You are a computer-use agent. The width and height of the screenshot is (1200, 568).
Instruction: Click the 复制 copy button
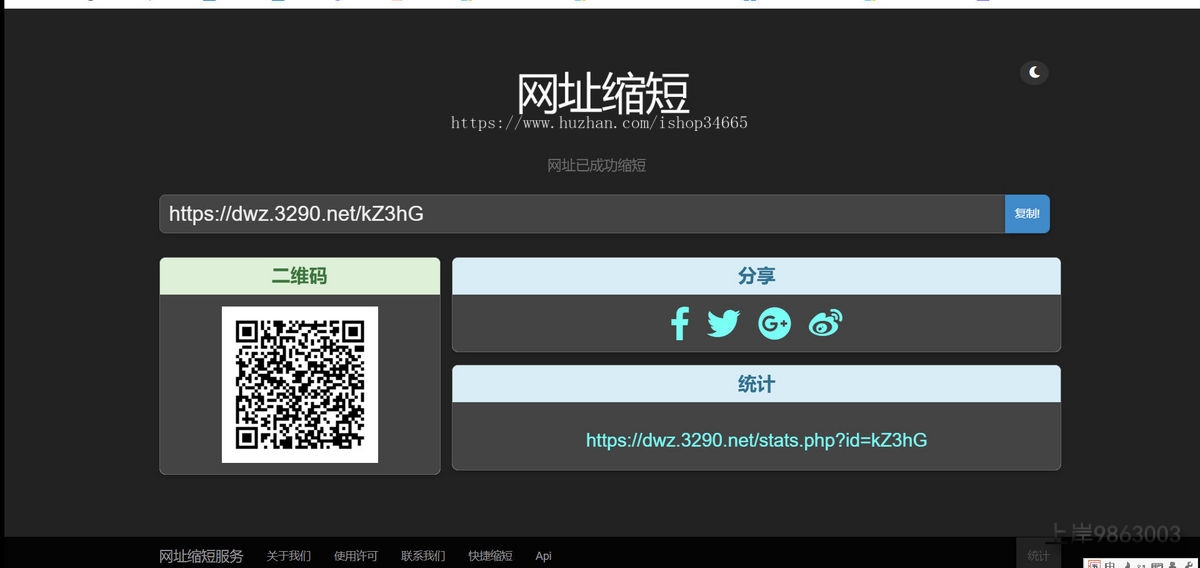click(x=1026, y=214)
